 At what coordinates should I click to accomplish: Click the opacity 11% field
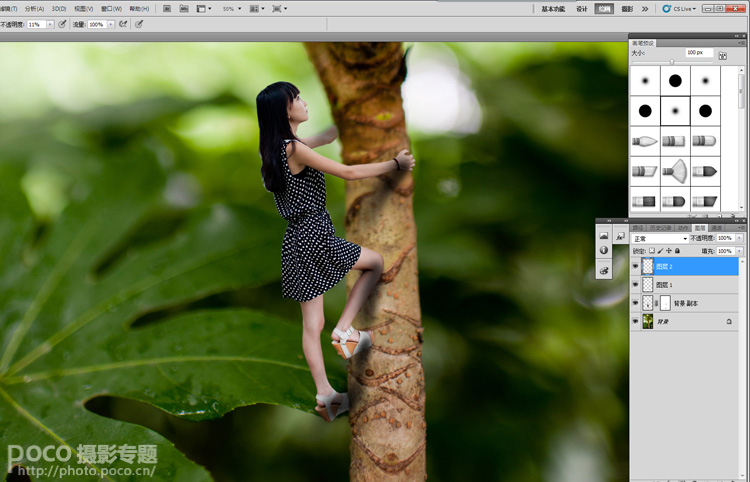click(36, 24)
